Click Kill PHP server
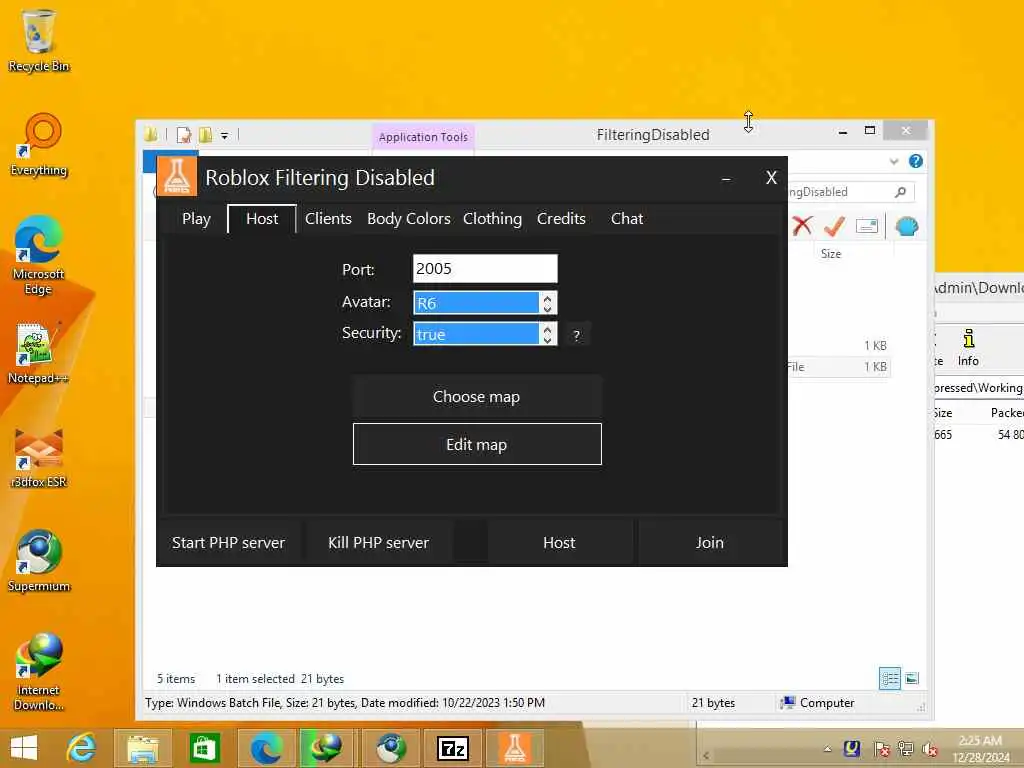This screenshot has width=1024, height=768. (378, 543)
